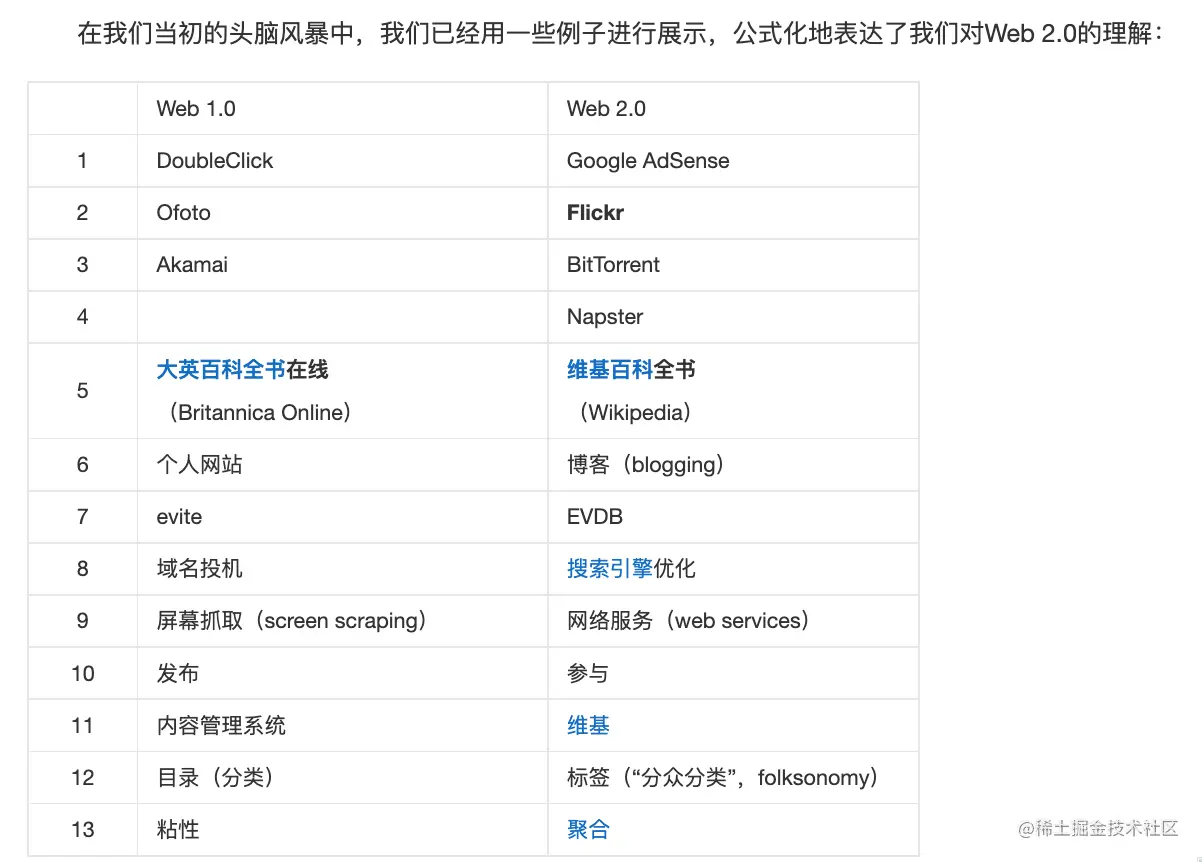Screen dimensions: 1202x862
Task: Open the 维基百科 link in row 5
Action: click(x=610, y=369)
